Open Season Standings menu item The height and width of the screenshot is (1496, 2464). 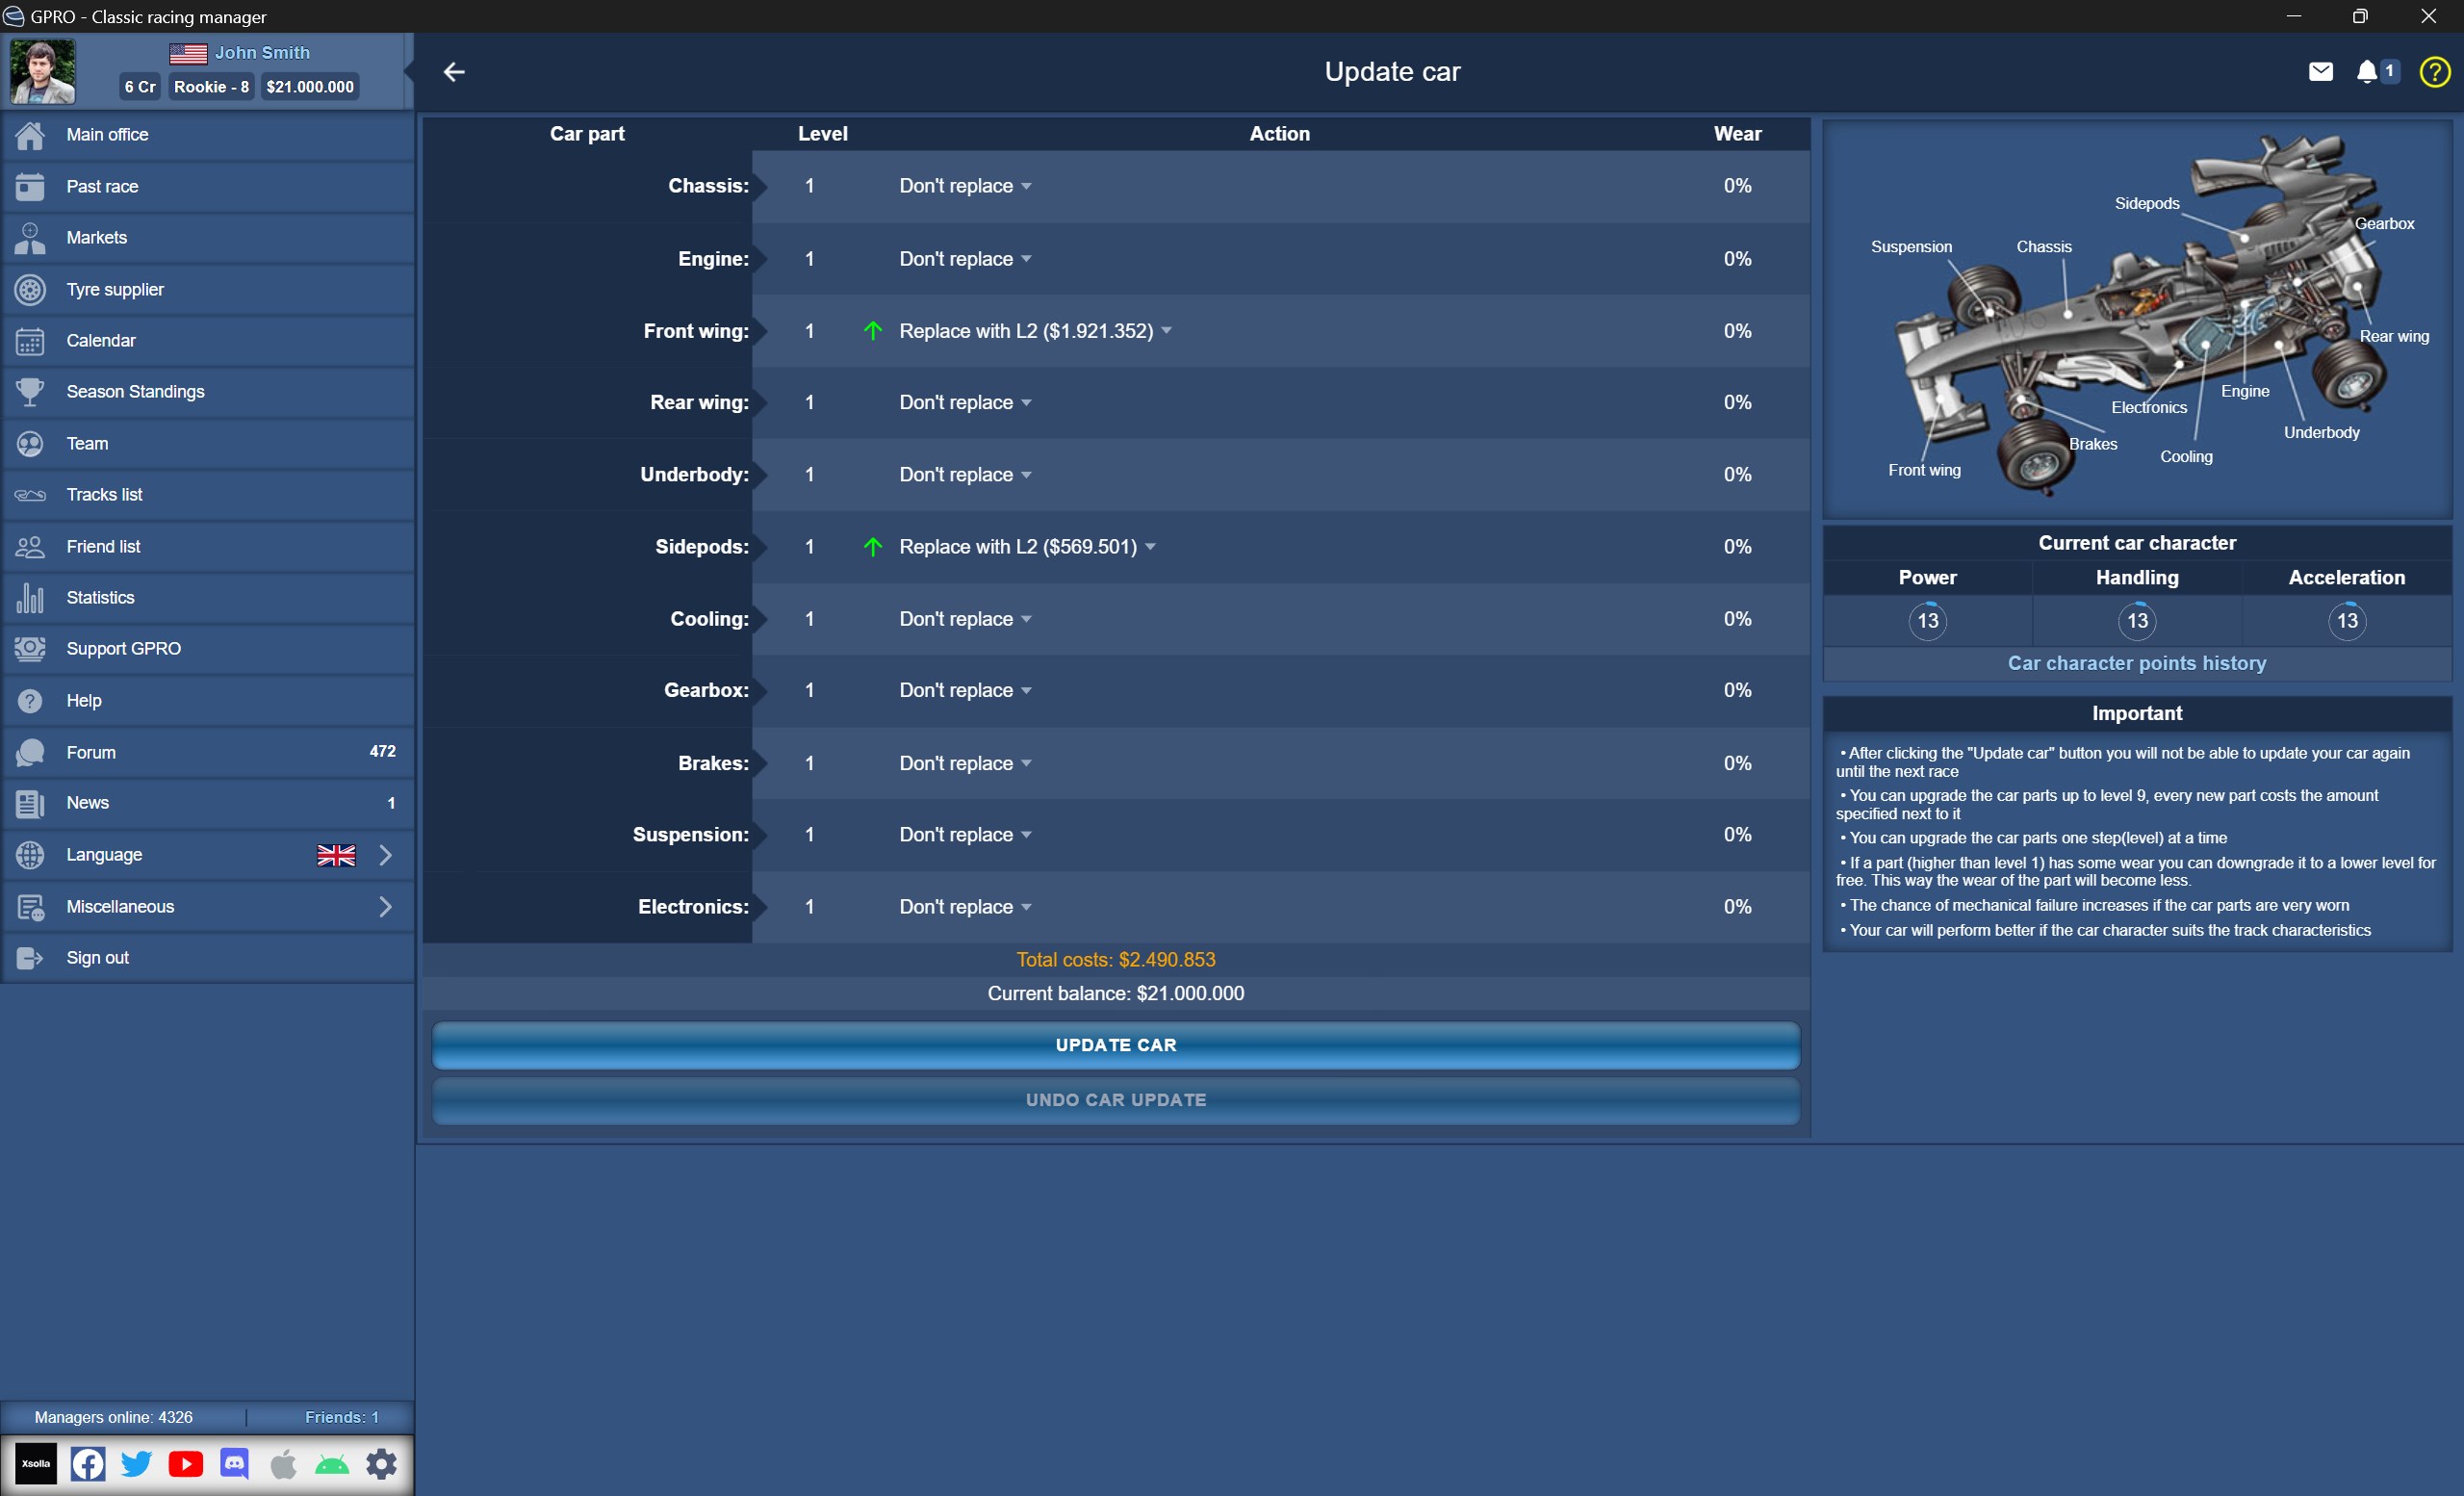(135, 392)
